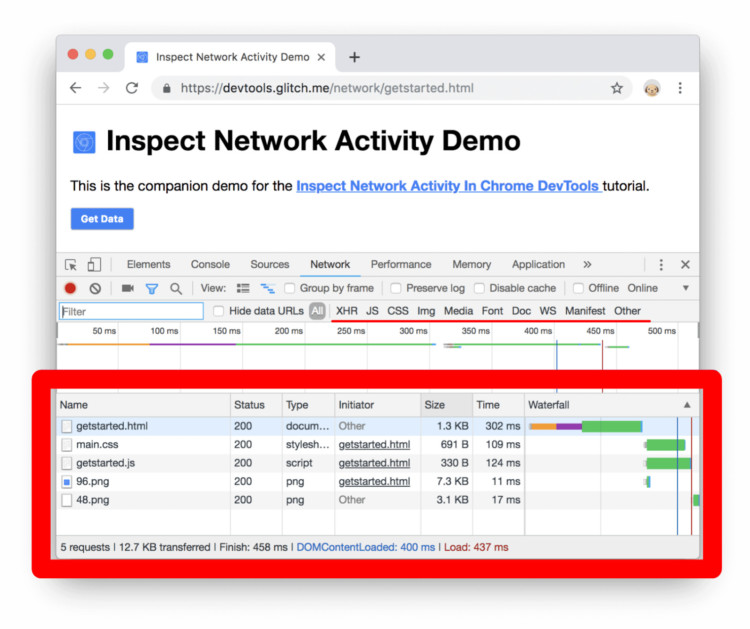Check Disable cache option
This screenshot has height=629, width=750.
pyautogui.click(x=479, y=288)
